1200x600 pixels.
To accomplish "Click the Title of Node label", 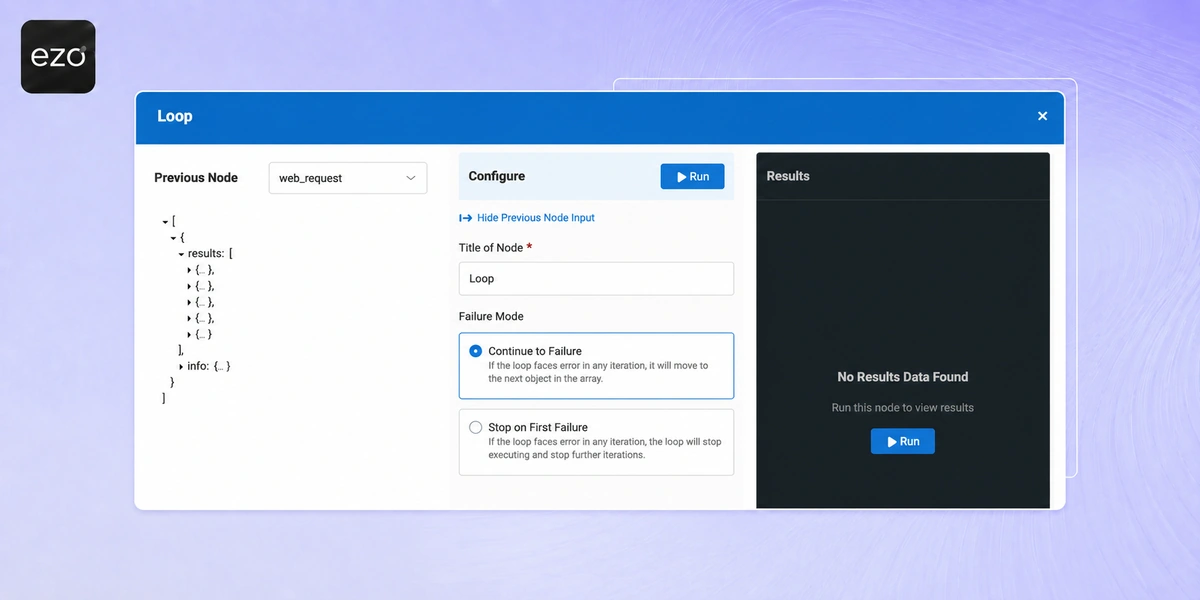I will tap(491, 247).
